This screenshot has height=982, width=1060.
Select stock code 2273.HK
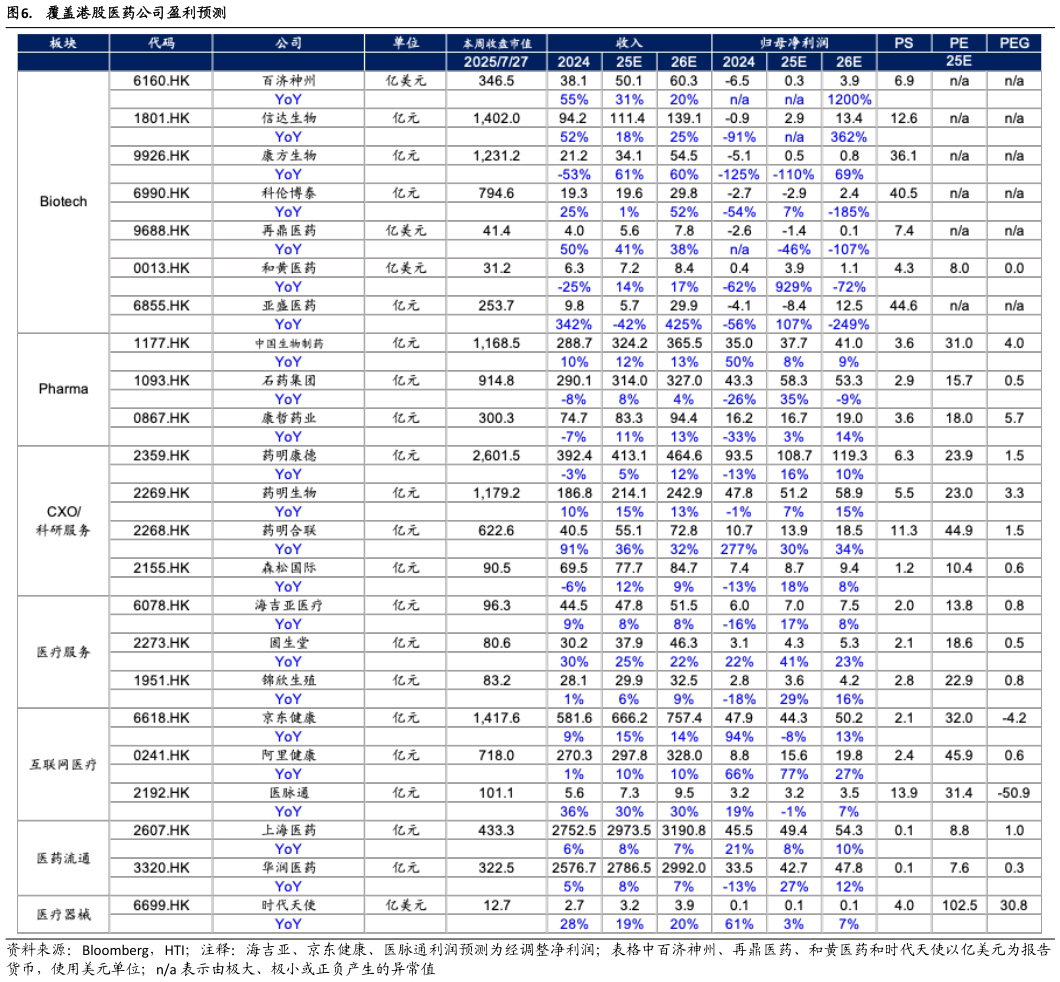pyautogui.click(x=161, y=643)
